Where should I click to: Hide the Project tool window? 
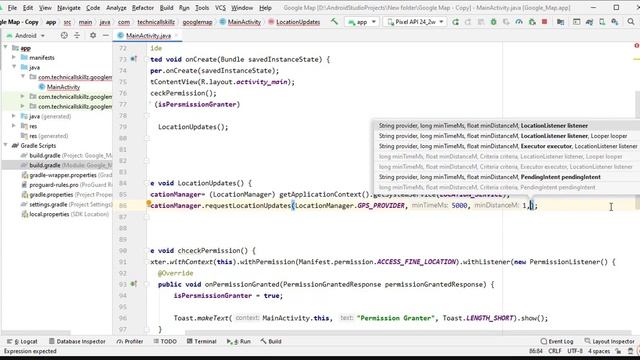pos(106,36)
